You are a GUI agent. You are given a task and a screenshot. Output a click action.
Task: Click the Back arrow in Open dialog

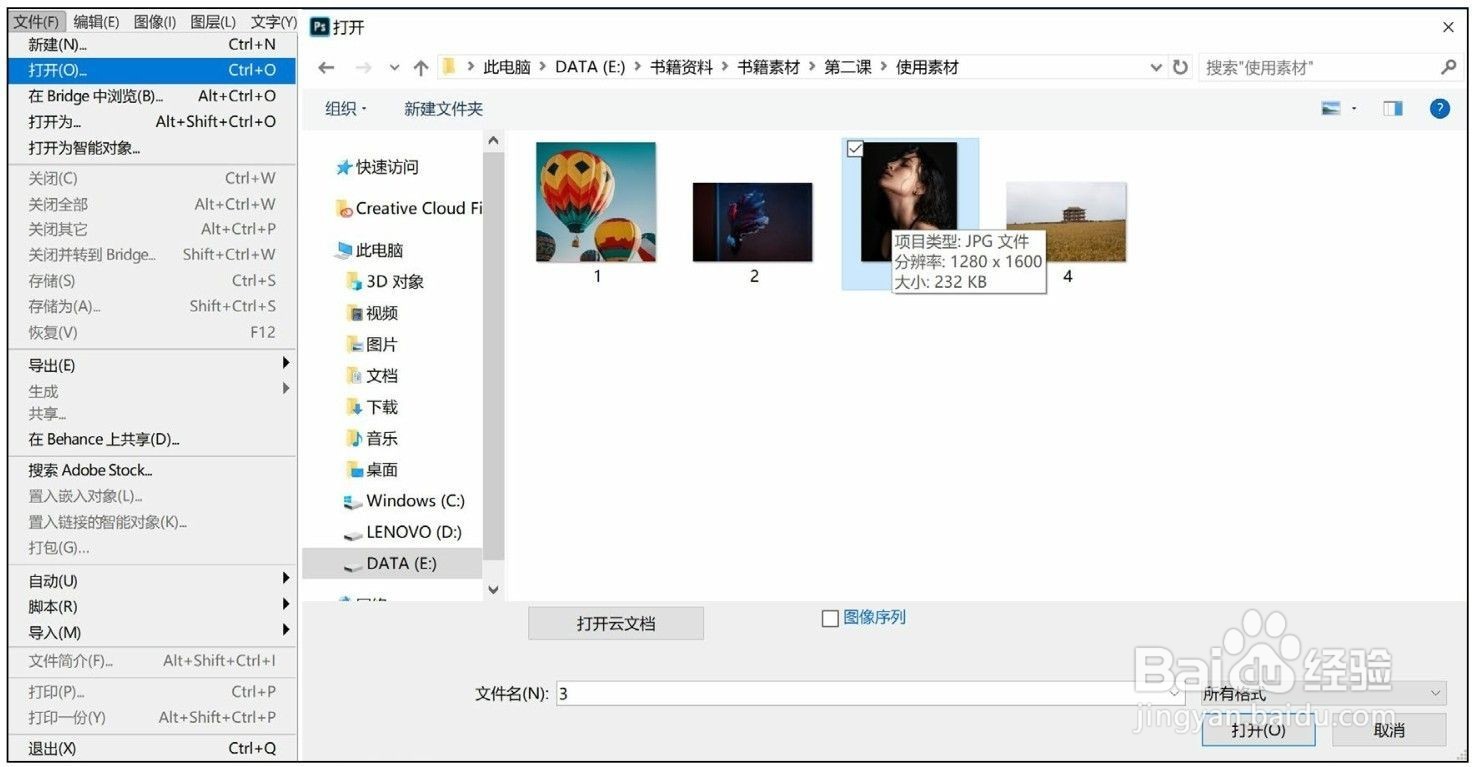(x=327, y=67)
